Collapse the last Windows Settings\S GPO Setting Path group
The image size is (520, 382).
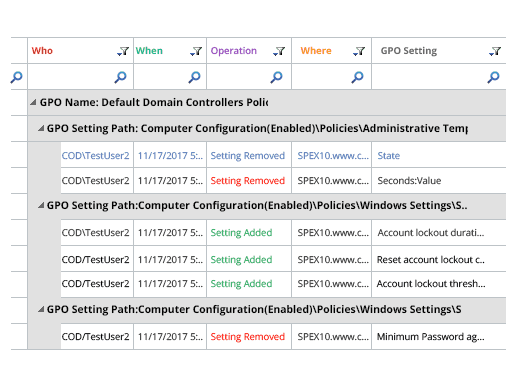pyautogui.click(x=41, y=310)
